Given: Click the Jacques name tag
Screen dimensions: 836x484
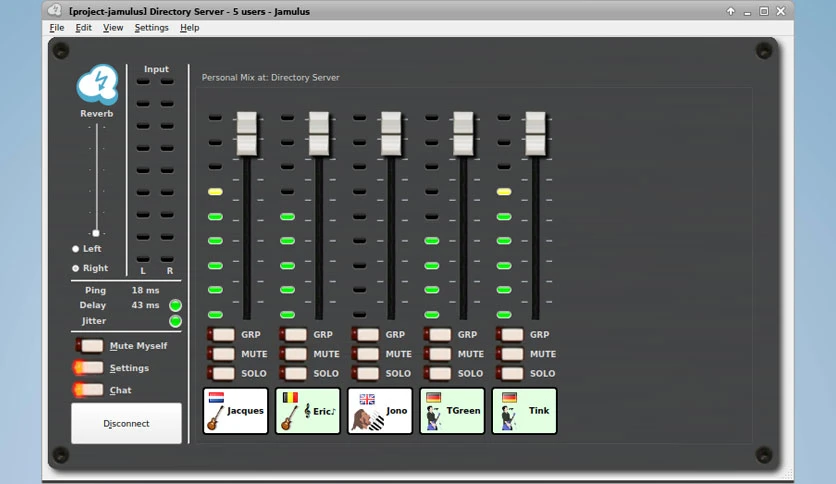Looking at the screenshot, I should coord(236,411).
